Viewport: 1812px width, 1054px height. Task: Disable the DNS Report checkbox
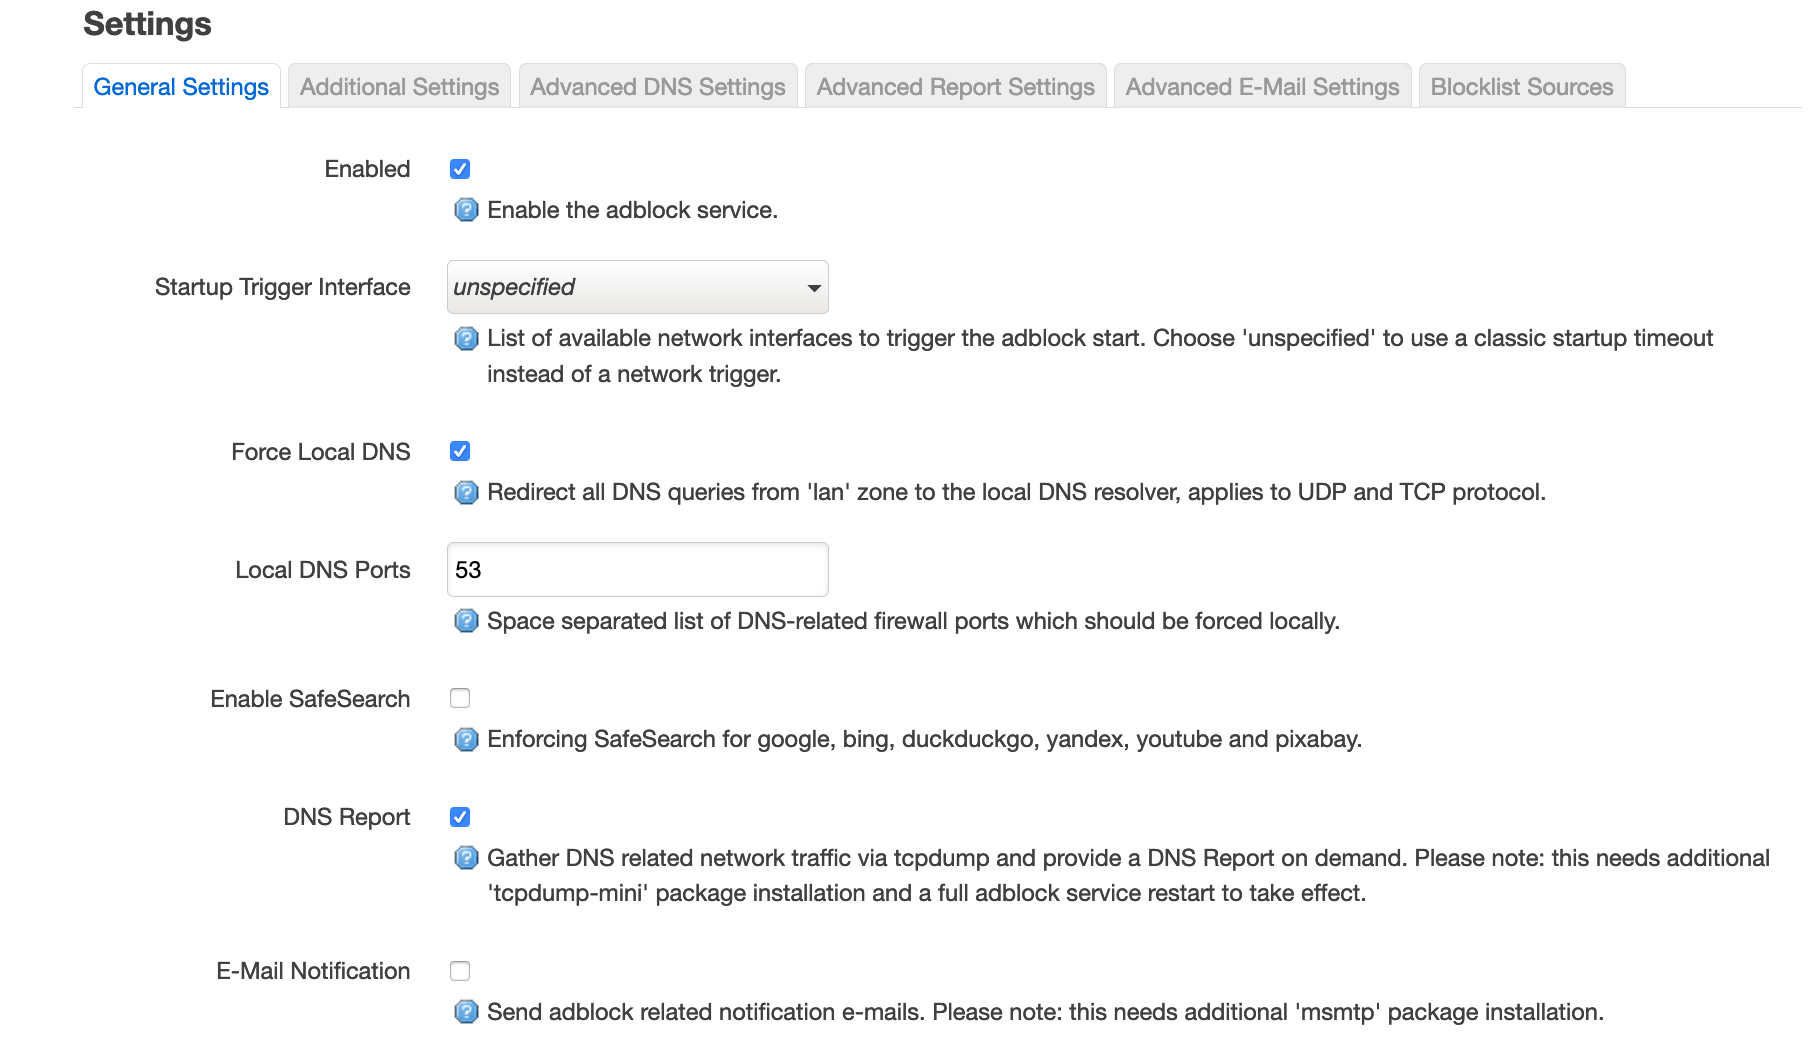click(x=460, y=817)
